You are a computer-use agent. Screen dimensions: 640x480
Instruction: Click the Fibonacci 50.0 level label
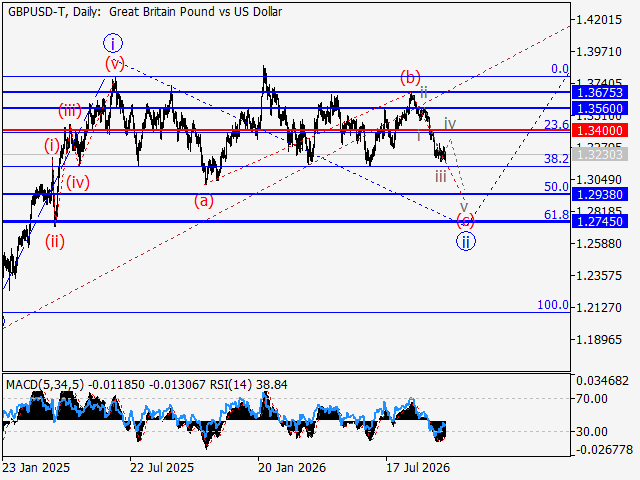[556, 187]
